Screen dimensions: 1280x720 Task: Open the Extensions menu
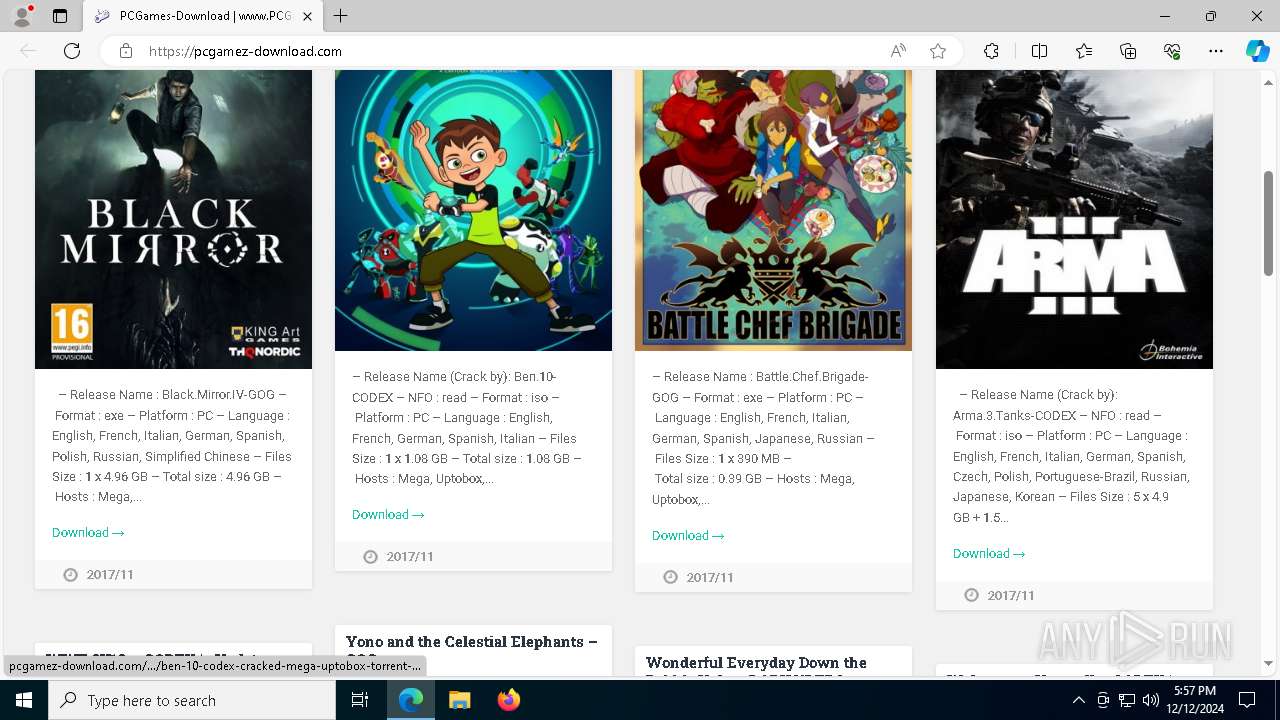pyautogui.click(x=991, y=51)
